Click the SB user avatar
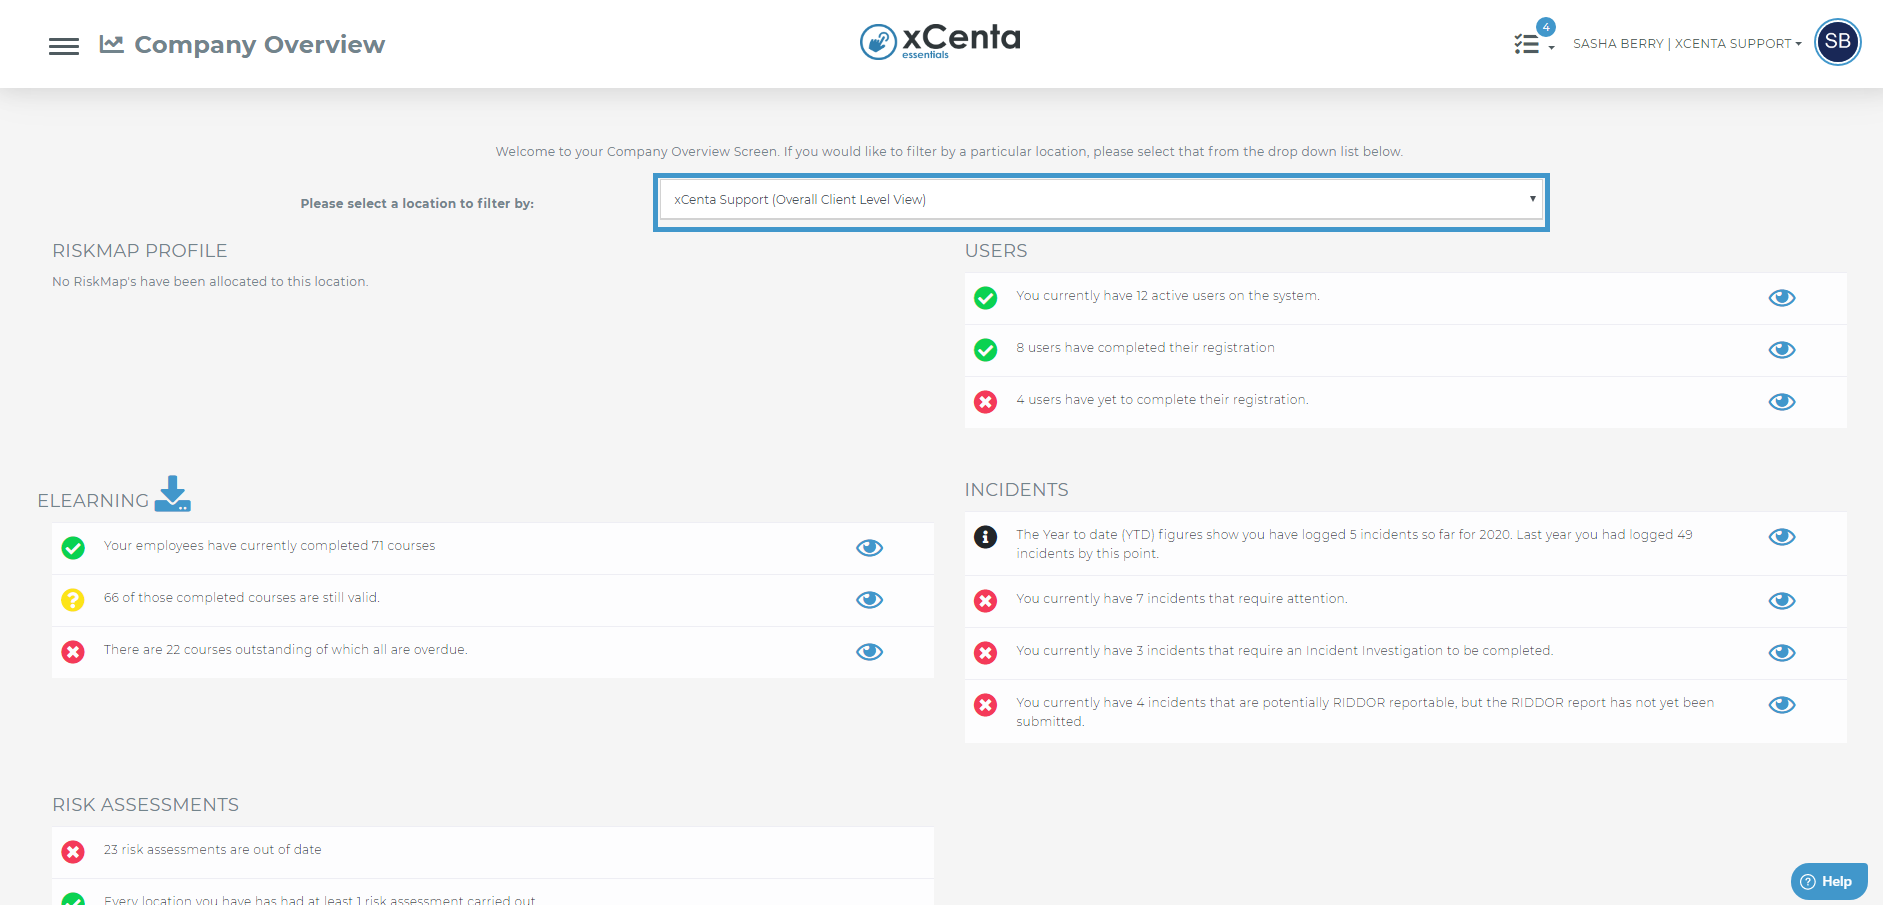 (1837, 42)
